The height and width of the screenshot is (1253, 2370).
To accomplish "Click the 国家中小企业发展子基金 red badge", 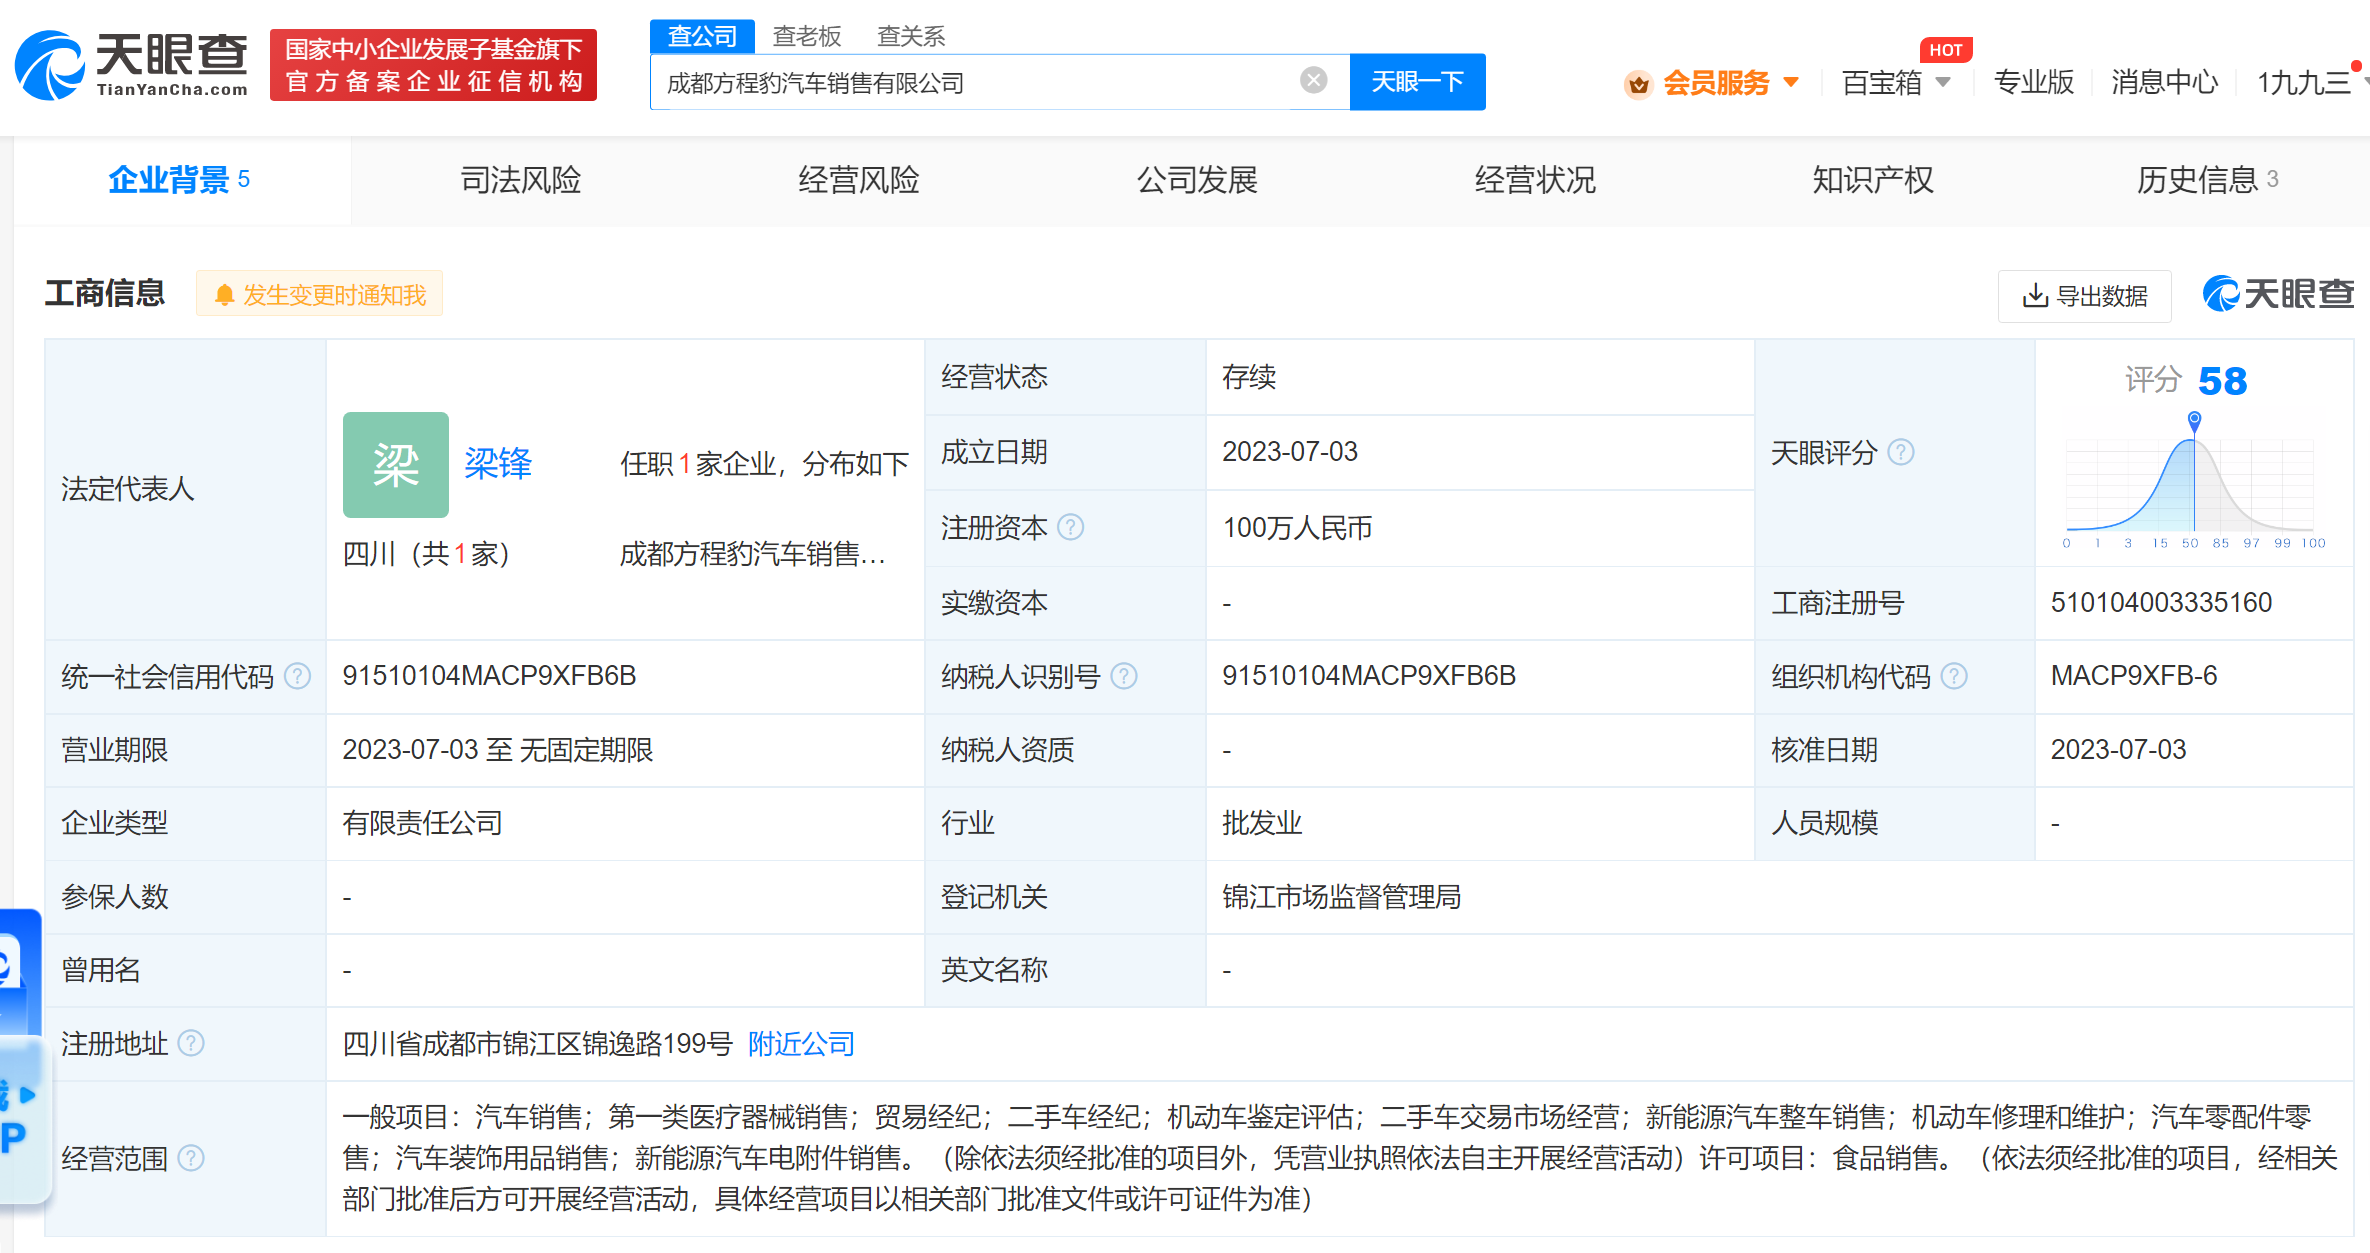I will [x=433, y=65].
